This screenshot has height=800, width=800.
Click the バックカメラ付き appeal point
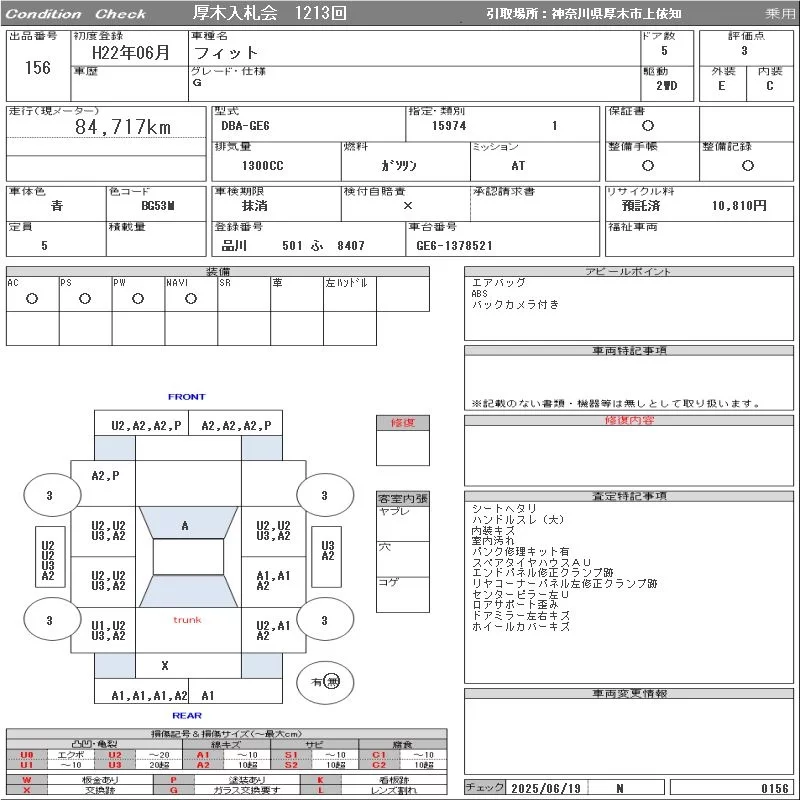[x=515, y=305]
